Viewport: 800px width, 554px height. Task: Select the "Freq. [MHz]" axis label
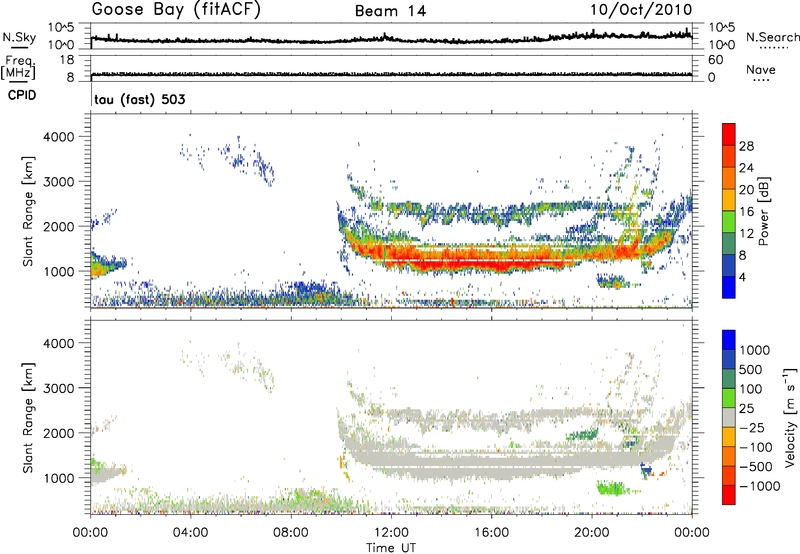pyautogui.click(x=19, y=68)
